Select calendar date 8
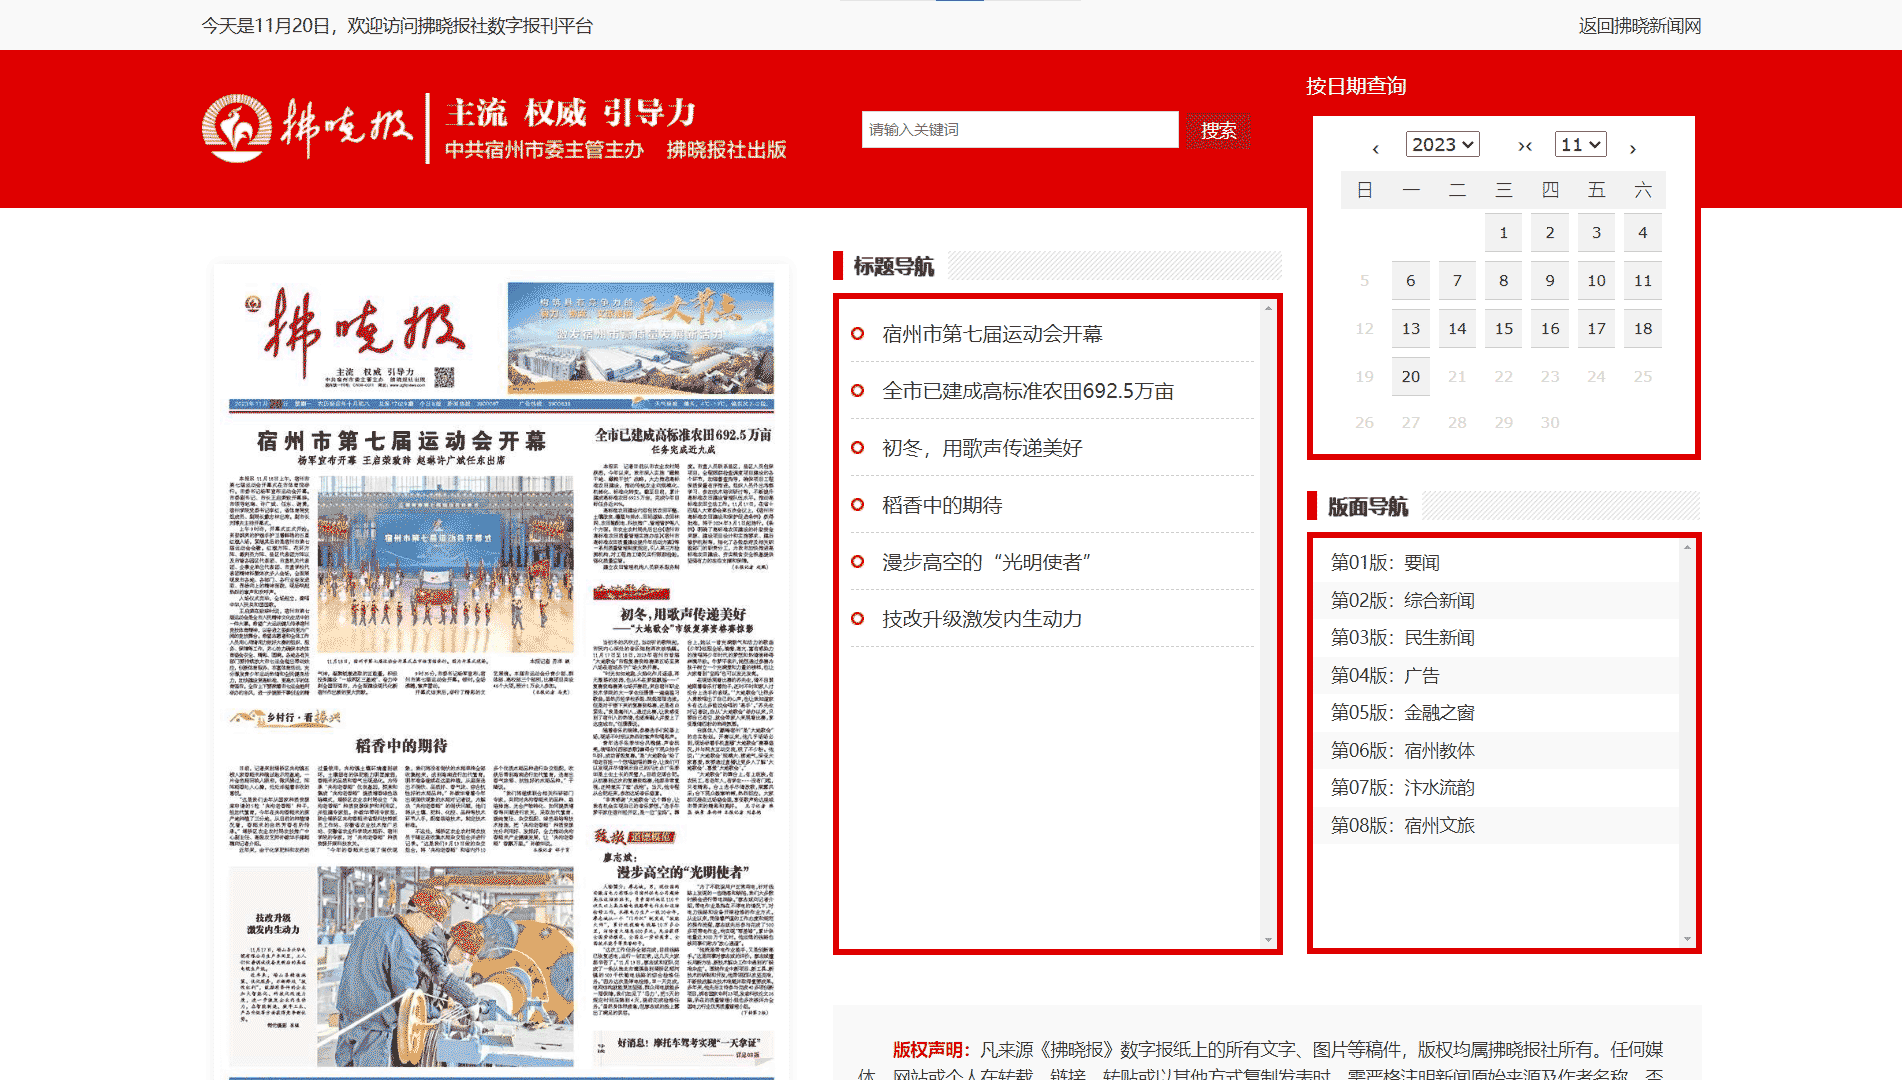Viewport: 1902px width, 1080px height. (1503, 280)
